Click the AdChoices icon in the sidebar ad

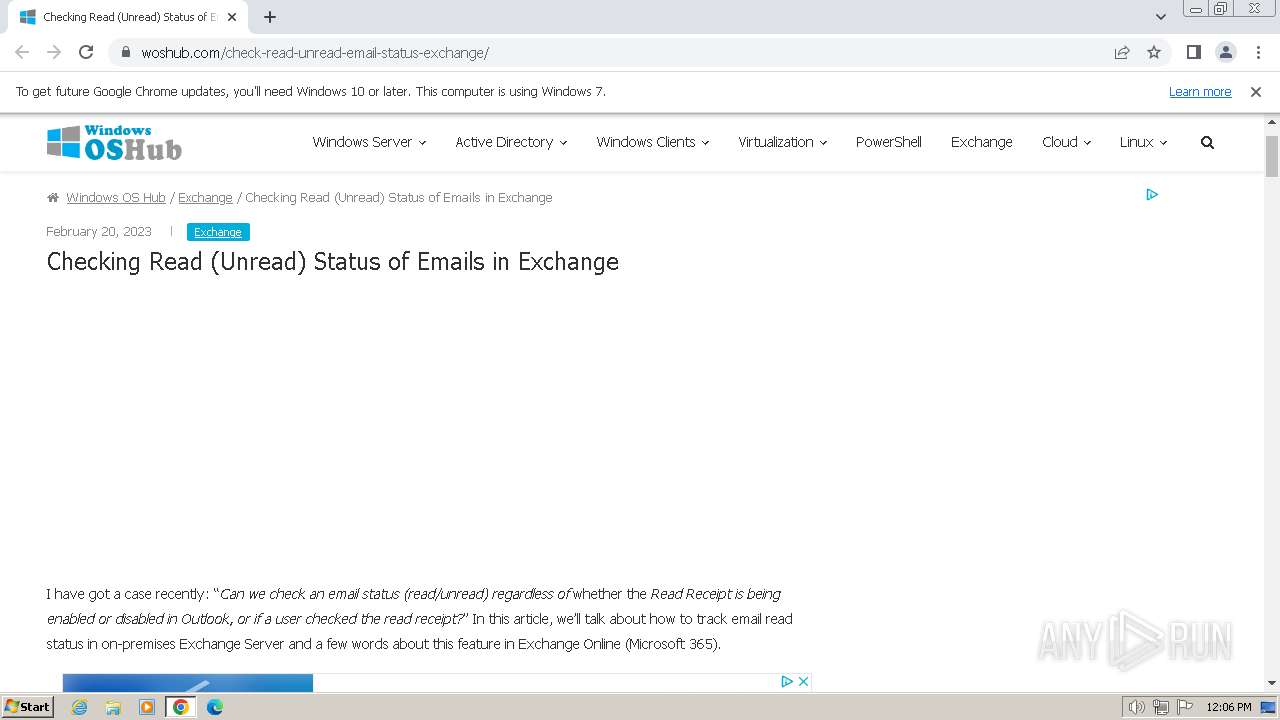tap(1152, 194)
